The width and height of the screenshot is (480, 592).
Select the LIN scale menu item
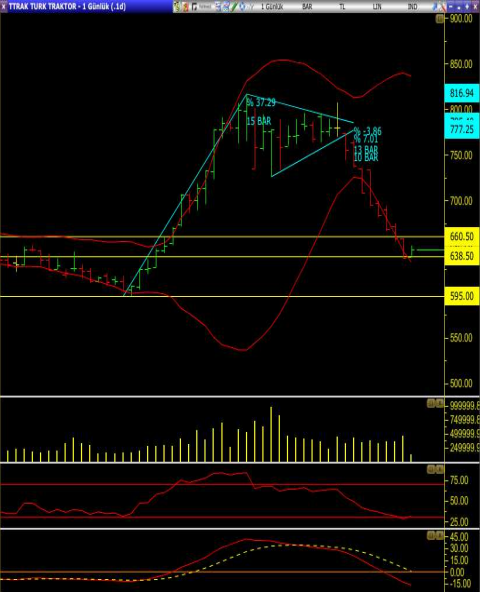(377, 7)
